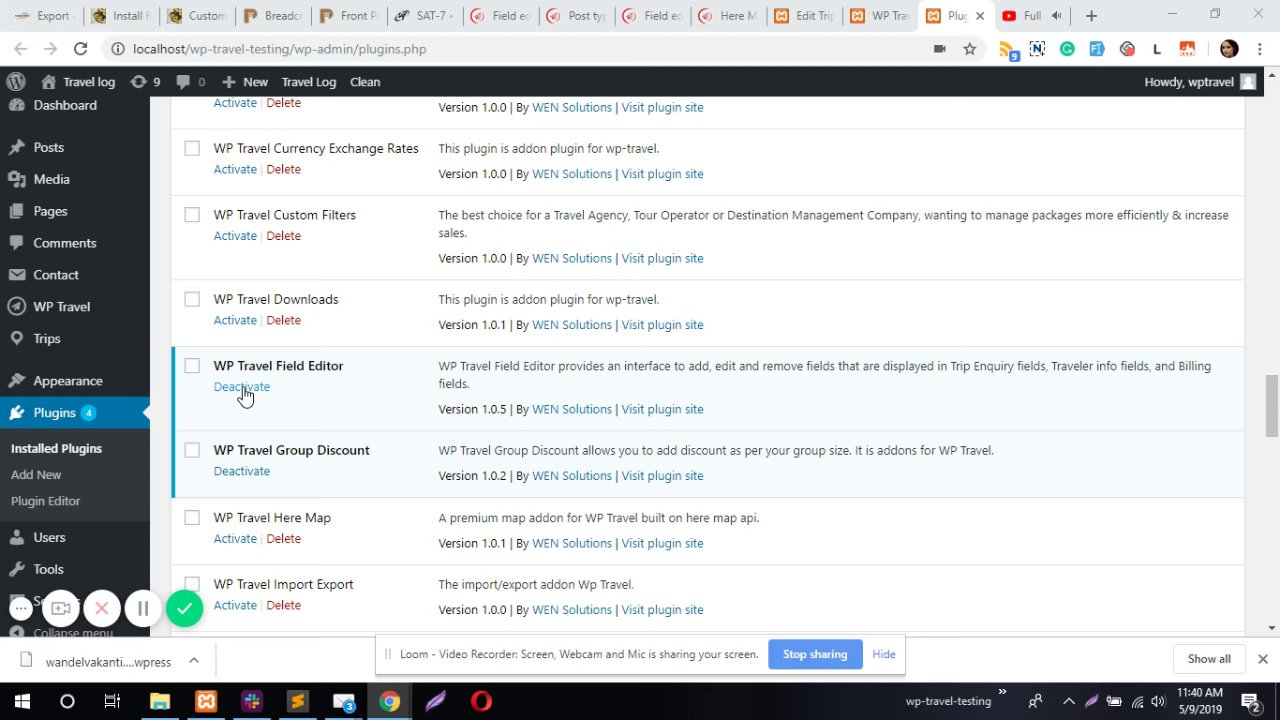Stop sharing the Loom screen
This screenshot has width=1280, height=720.
[815, 654]
